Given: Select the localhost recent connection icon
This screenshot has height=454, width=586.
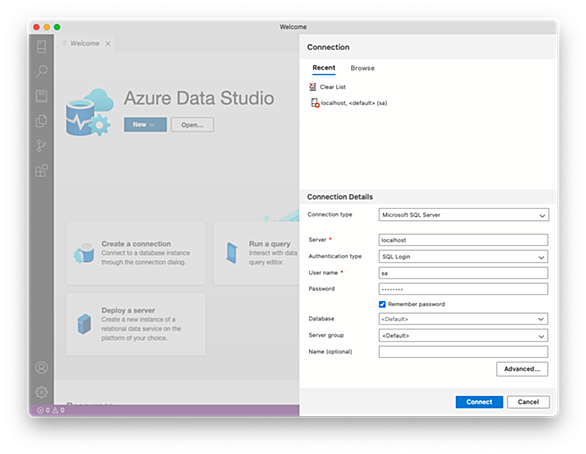Looking at the screenshot, I should (x=315, y=103).
